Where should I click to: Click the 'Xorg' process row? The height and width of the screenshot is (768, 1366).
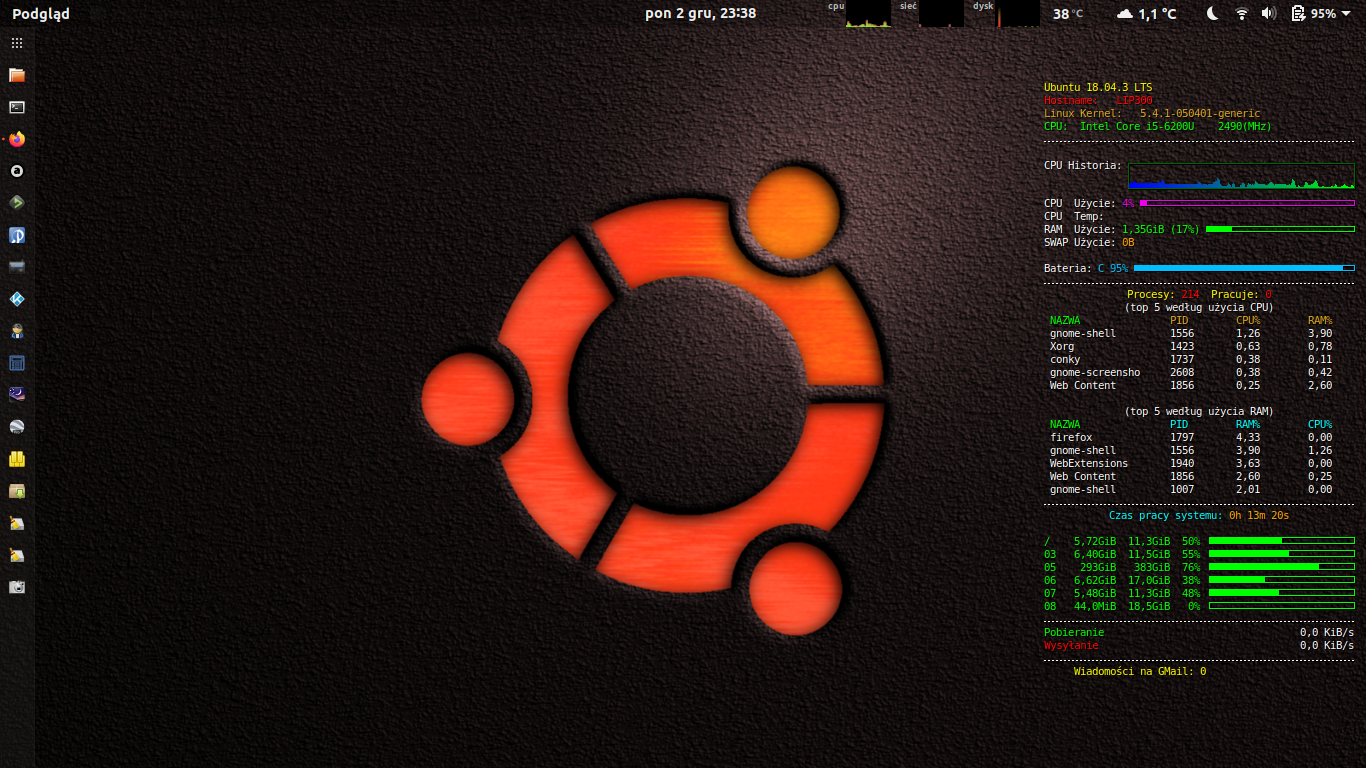coord(1191,346)
